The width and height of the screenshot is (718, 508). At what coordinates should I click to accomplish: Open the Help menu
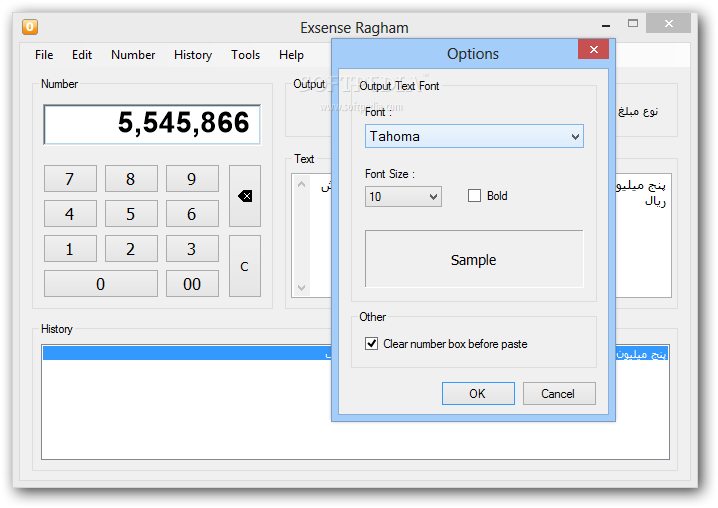pyautogui.click(x=291, y=55)
